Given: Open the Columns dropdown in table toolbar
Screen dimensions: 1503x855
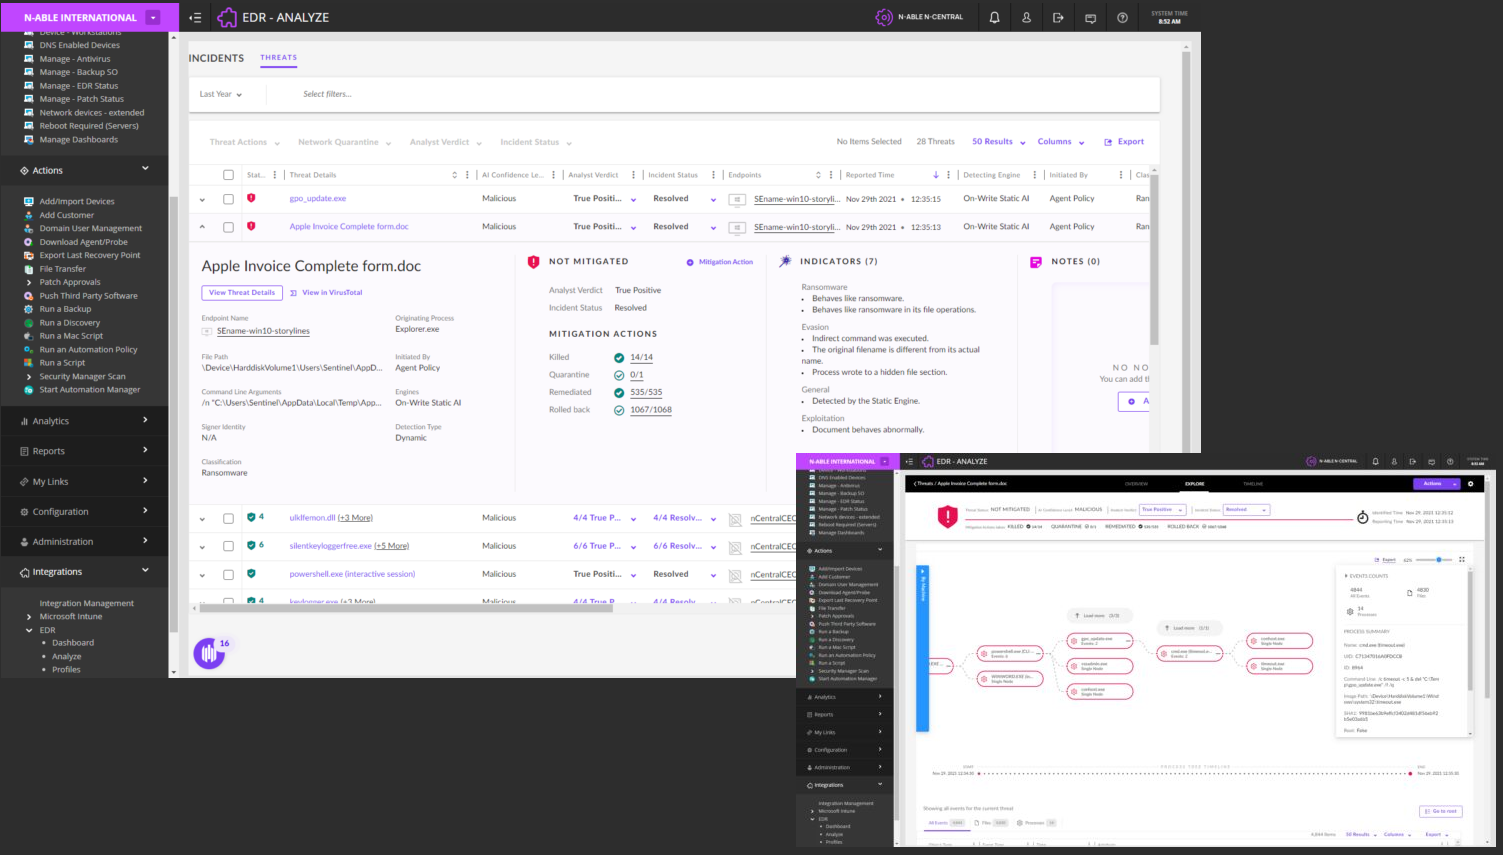Looking at the screenshot, I should (x=1061, y=142).
